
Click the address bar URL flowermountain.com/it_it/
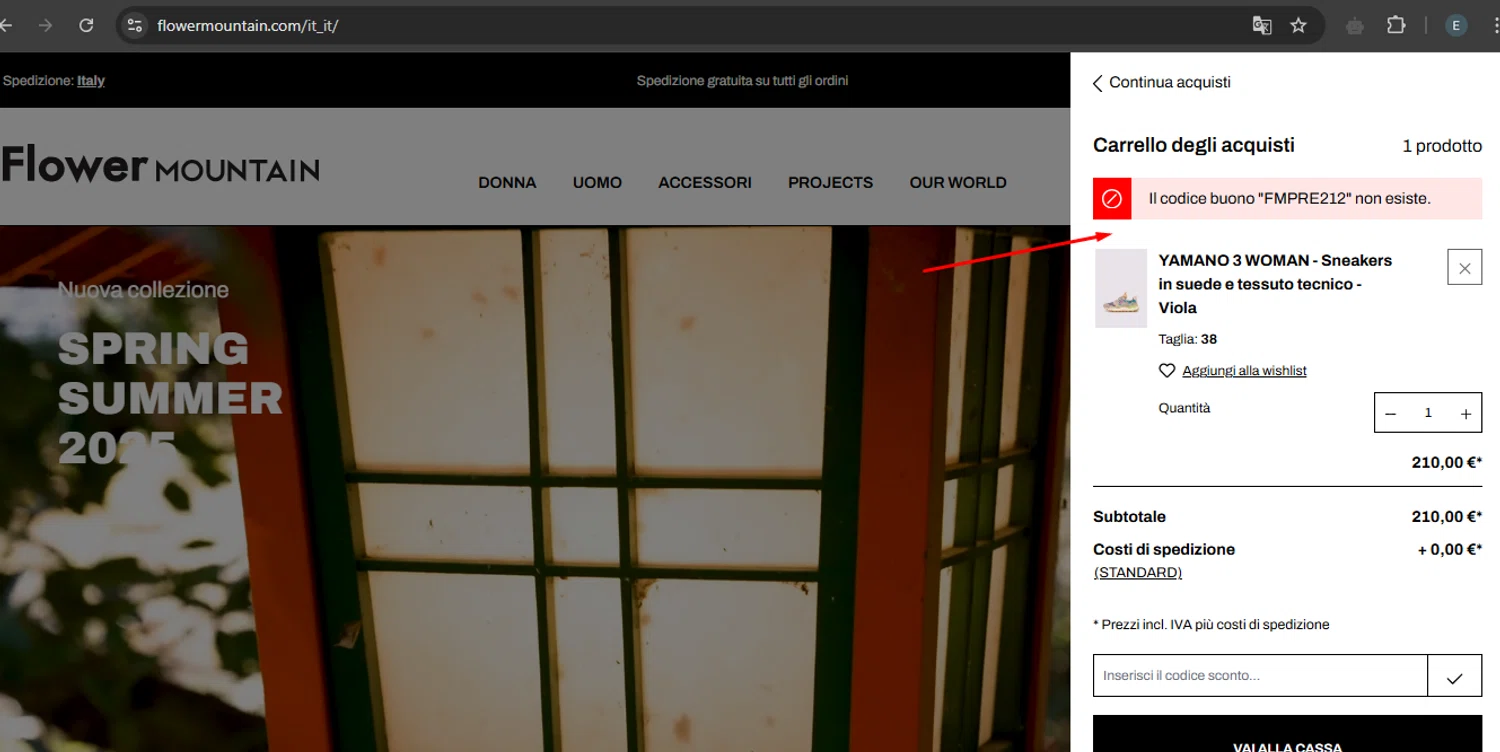pyautogui.click(x=247, y=25)
